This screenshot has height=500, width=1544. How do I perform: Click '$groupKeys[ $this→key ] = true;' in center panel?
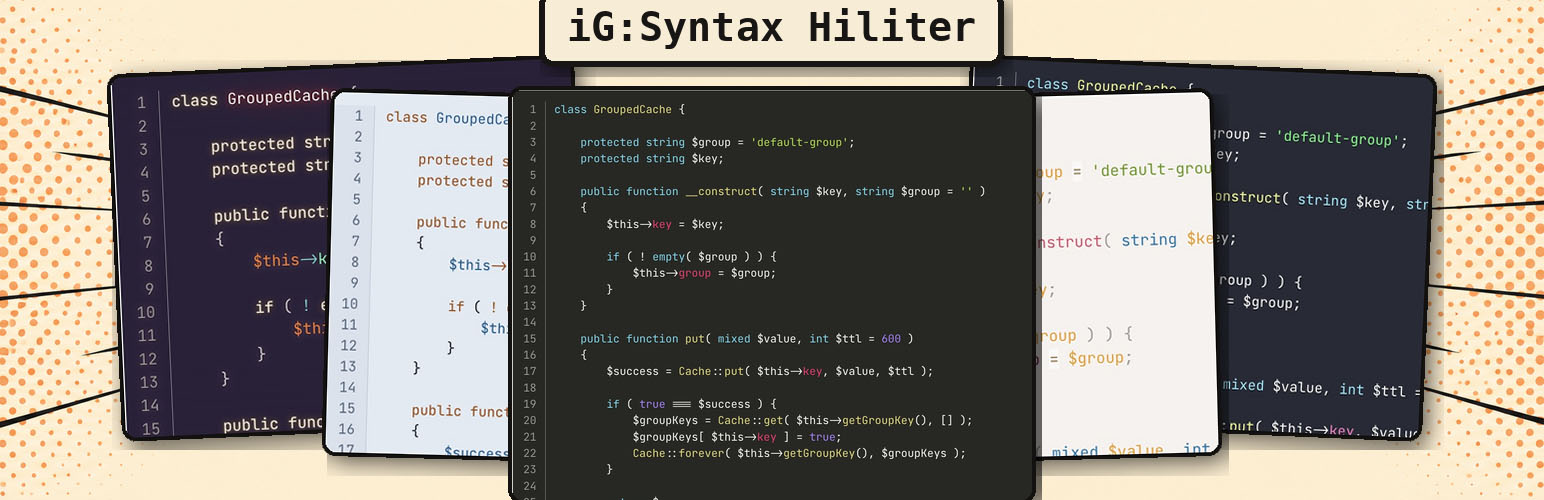737,437
